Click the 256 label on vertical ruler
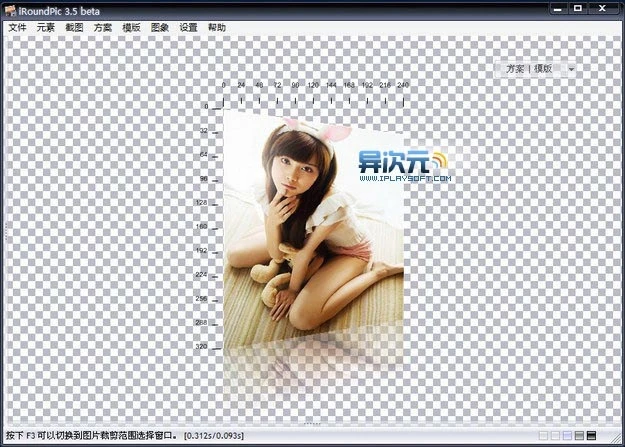The height and width of the screenshot is (447, 625). pyautogui.click(x=201, y=299)
